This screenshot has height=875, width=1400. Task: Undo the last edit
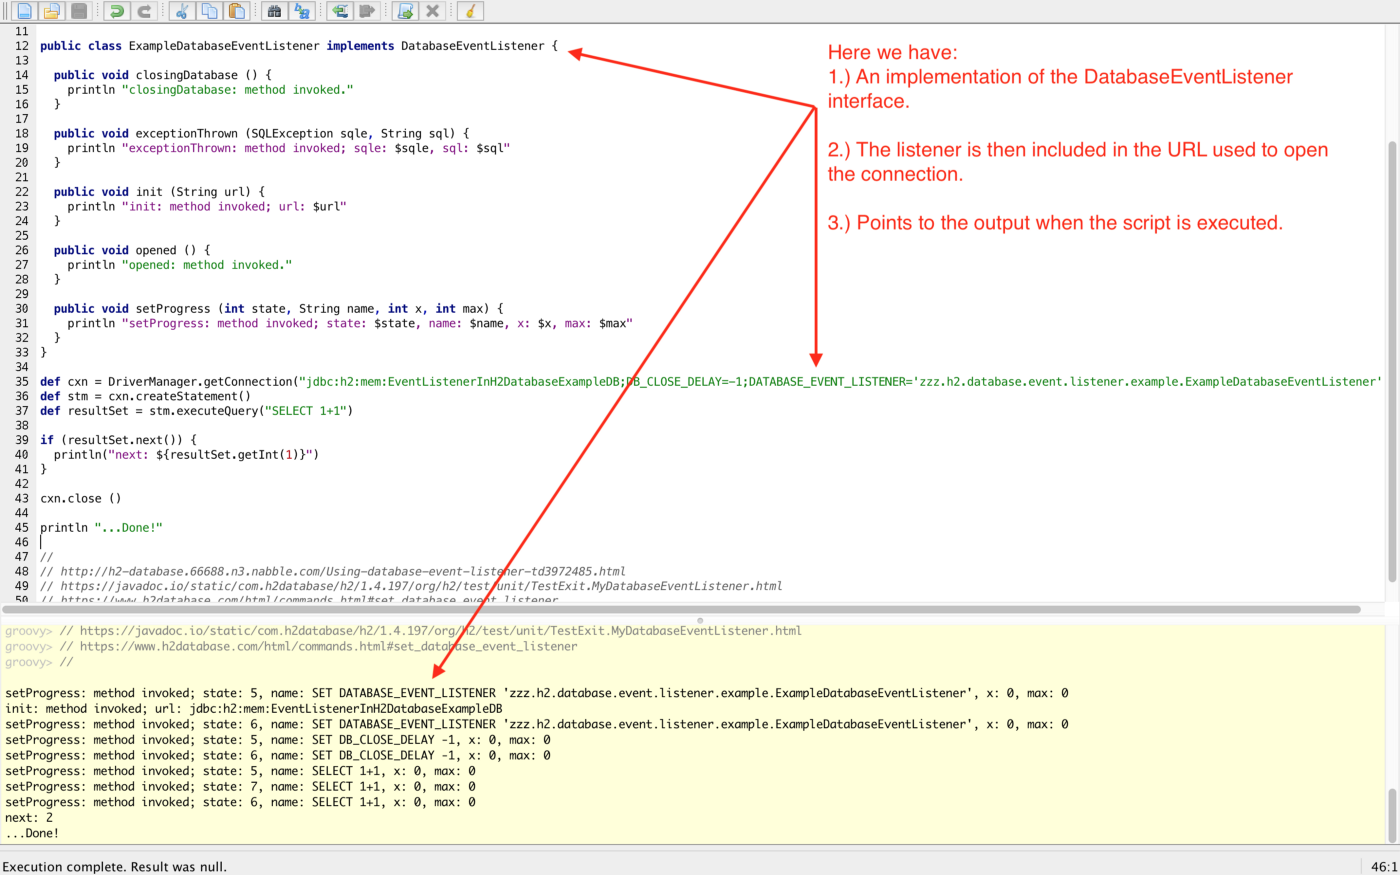click(x=115, y=11)
